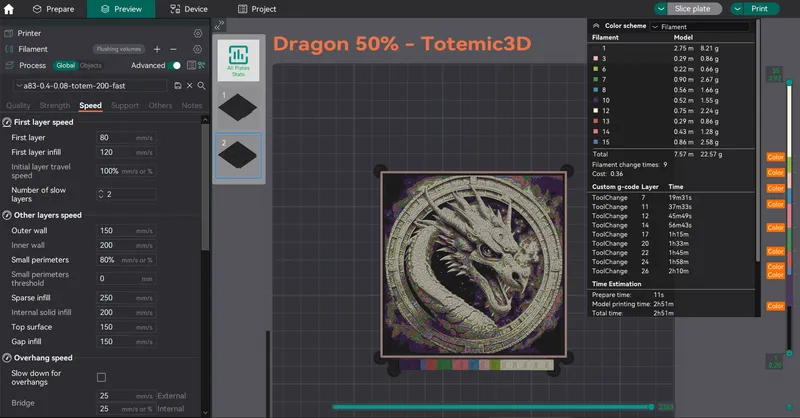Go to the Home screen icon
Image resolution: width=800 pixels, height=418 pixels.
coord(9,9)
